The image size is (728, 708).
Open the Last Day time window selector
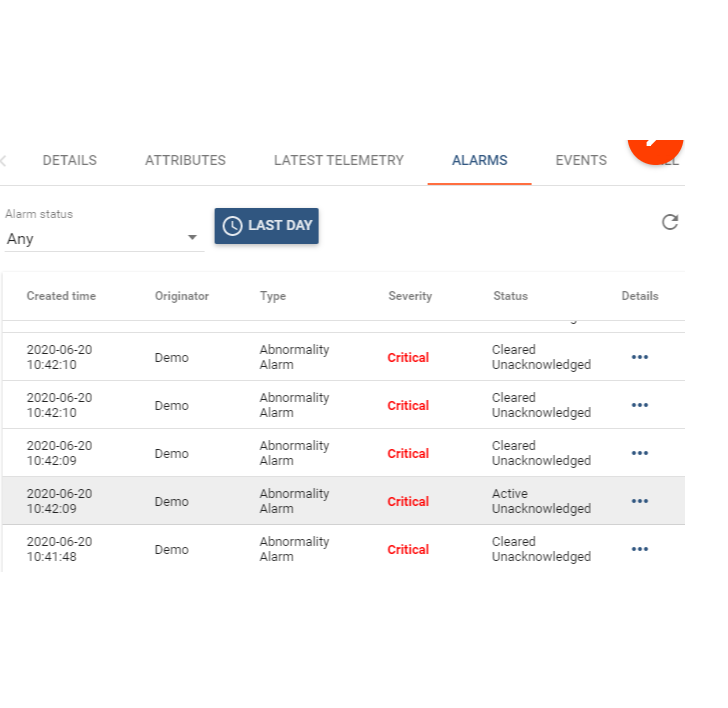coord(266,226)
